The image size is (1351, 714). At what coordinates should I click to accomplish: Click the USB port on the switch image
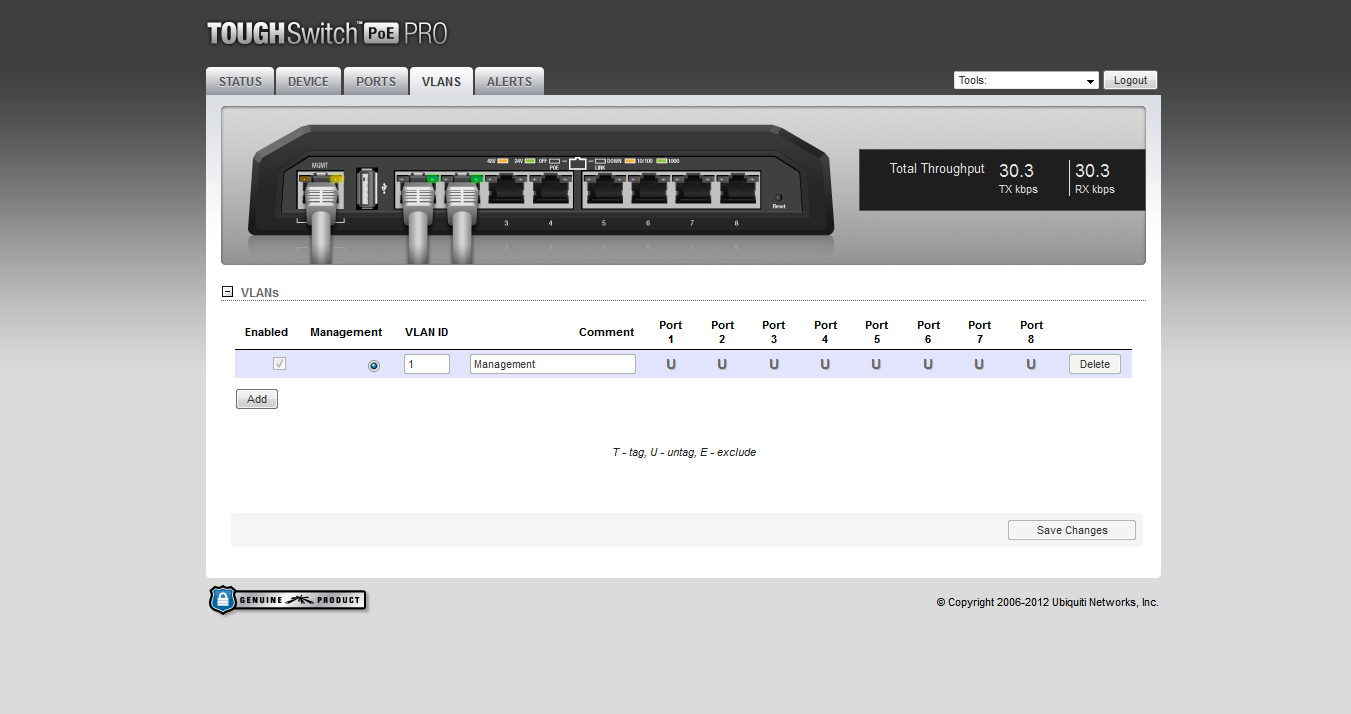[366, 187]
